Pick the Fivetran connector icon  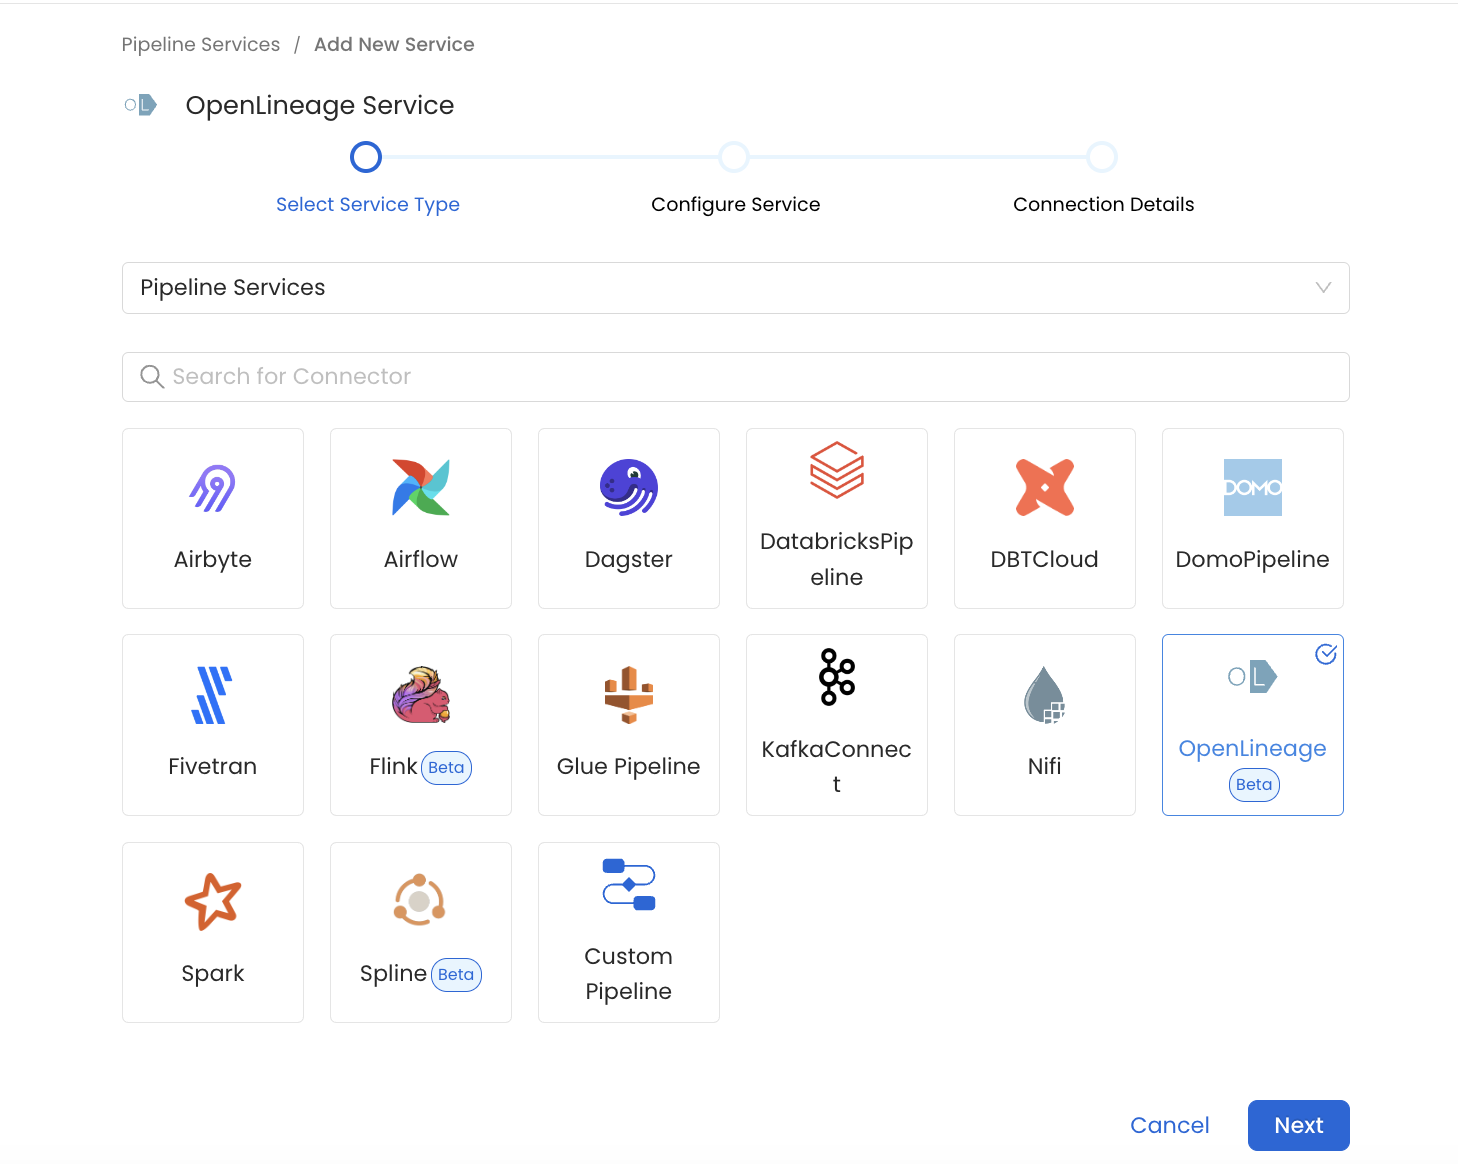(212, 695)
